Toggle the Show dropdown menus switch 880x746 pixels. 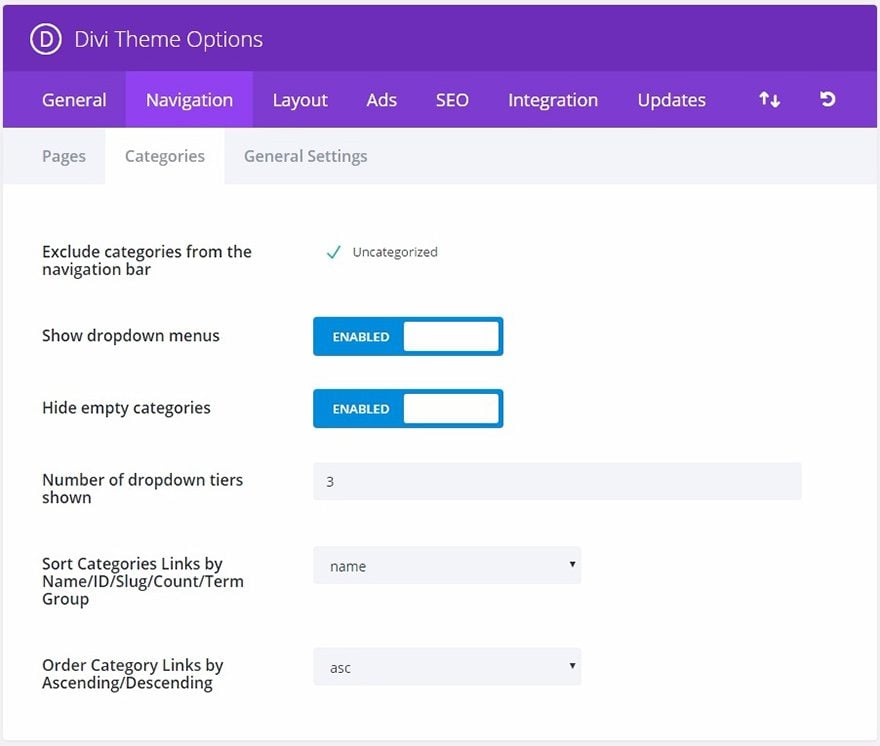(x=408, y=336)
